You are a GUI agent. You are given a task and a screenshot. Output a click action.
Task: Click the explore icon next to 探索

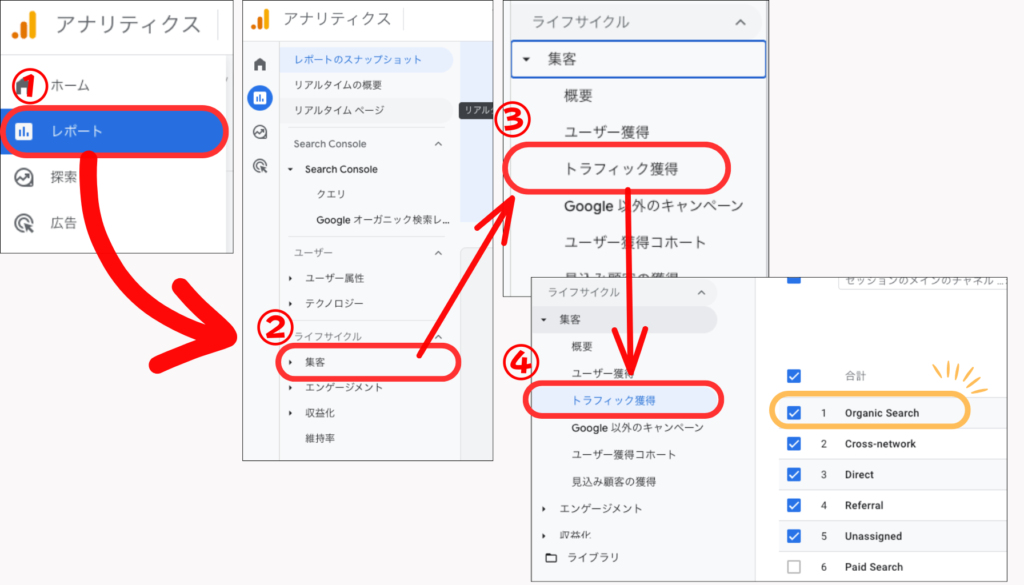pyautogui.click(x=24, y=177)
